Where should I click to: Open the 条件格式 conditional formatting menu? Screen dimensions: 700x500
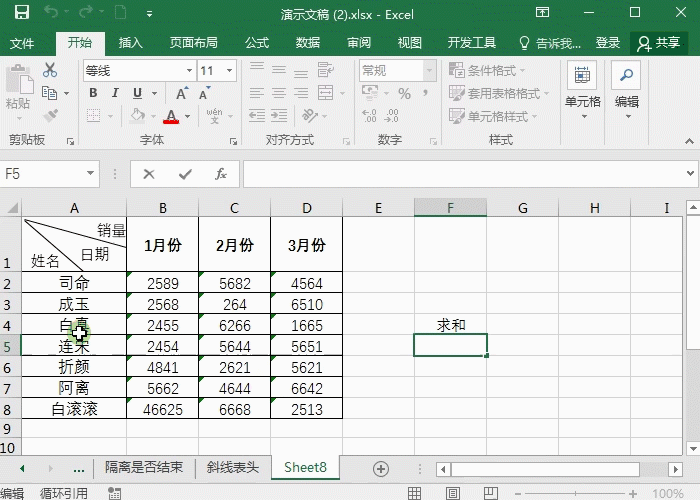pos(487,70)
